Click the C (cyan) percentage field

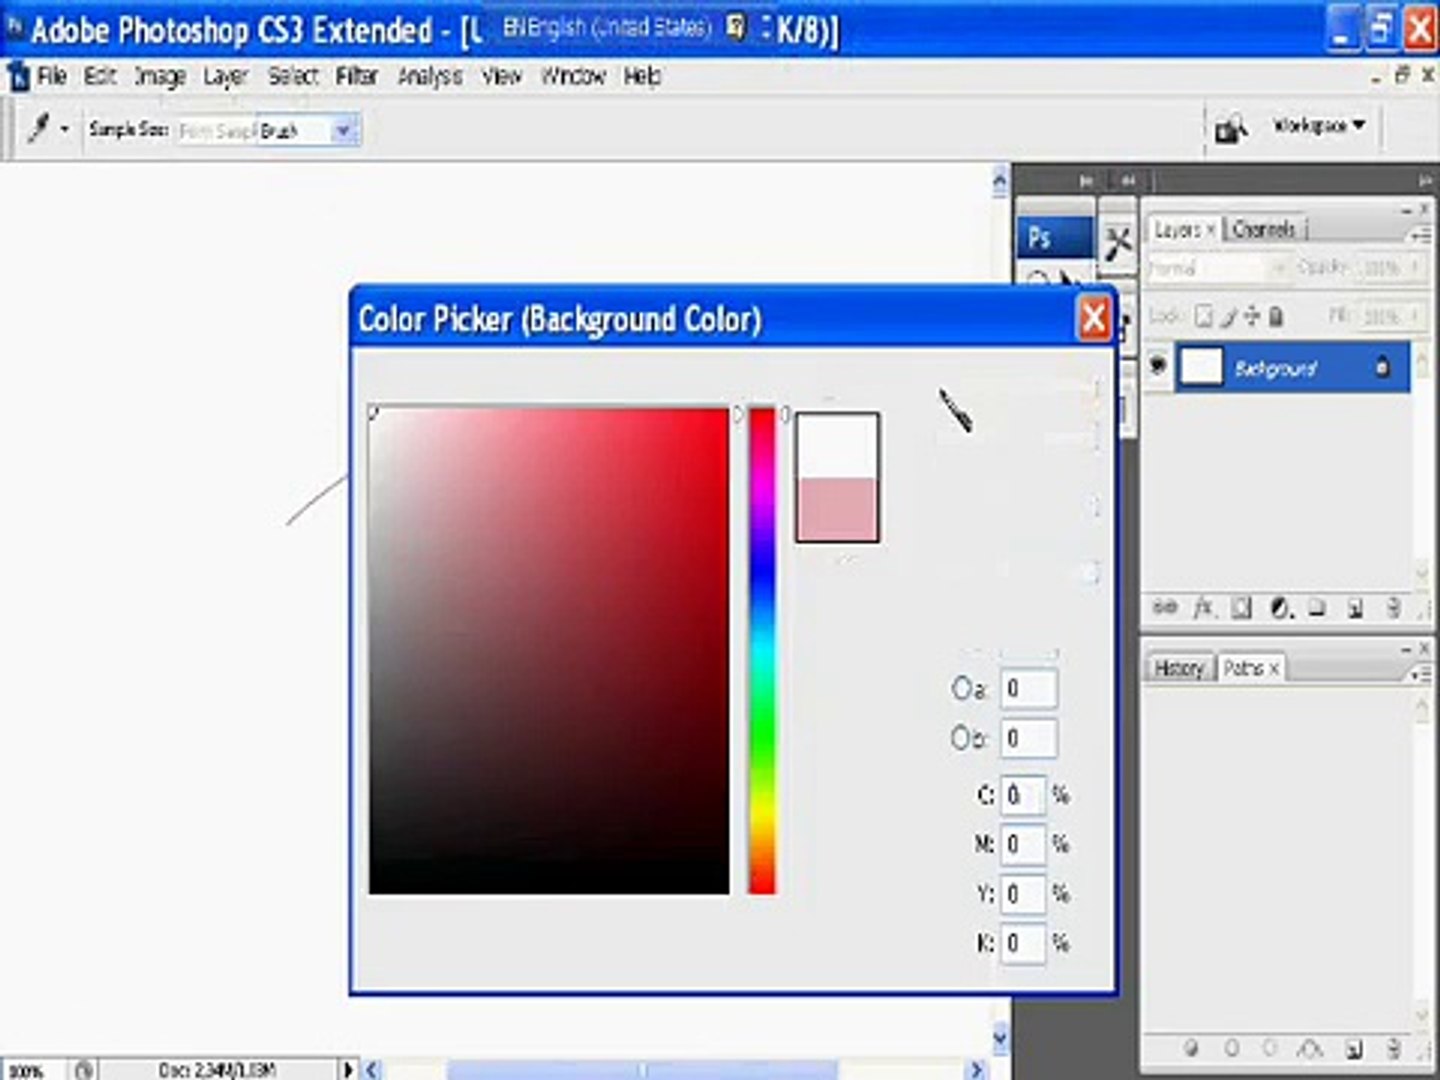[x=1023, y=795]
